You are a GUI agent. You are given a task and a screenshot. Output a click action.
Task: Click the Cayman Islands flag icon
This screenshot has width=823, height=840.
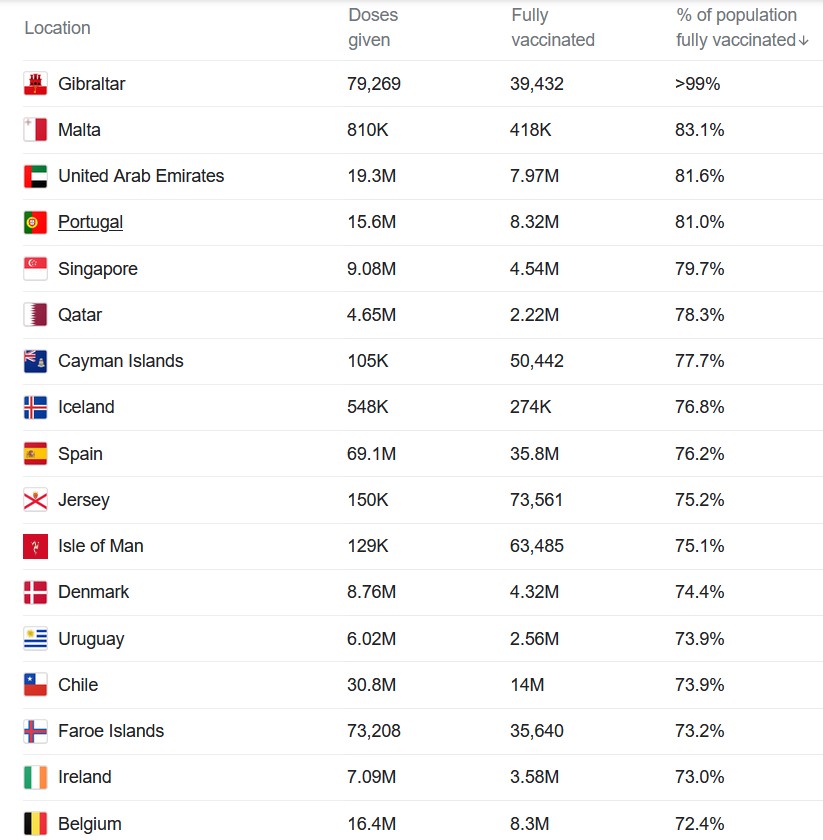tap(35, 361)
